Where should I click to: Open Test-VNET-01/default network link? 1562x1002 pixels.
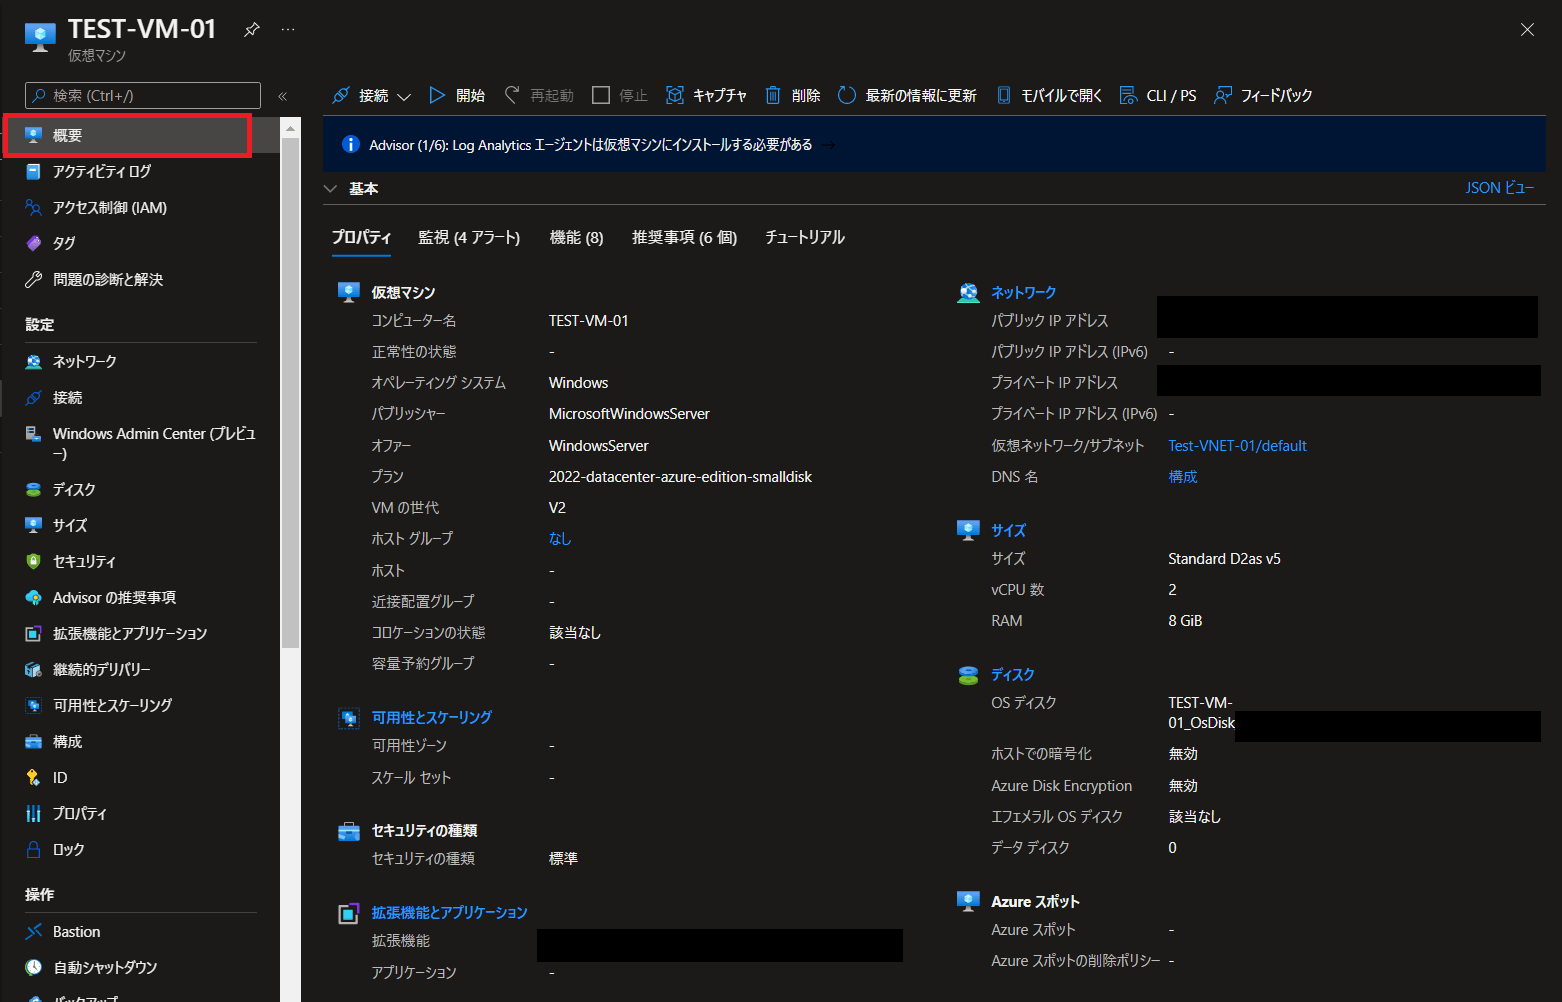click(x=1237, y=446)
